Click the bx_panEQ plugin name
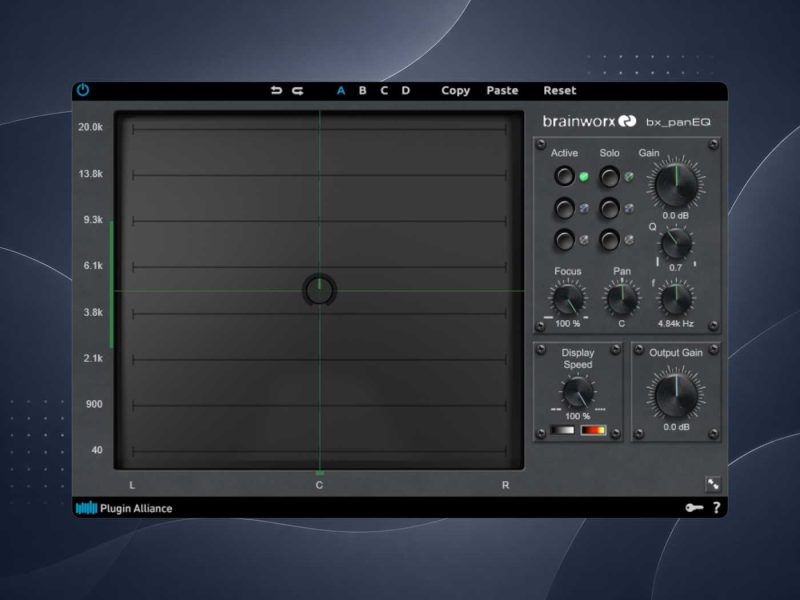This screenshot has width=800, height=600. [678, 122]
